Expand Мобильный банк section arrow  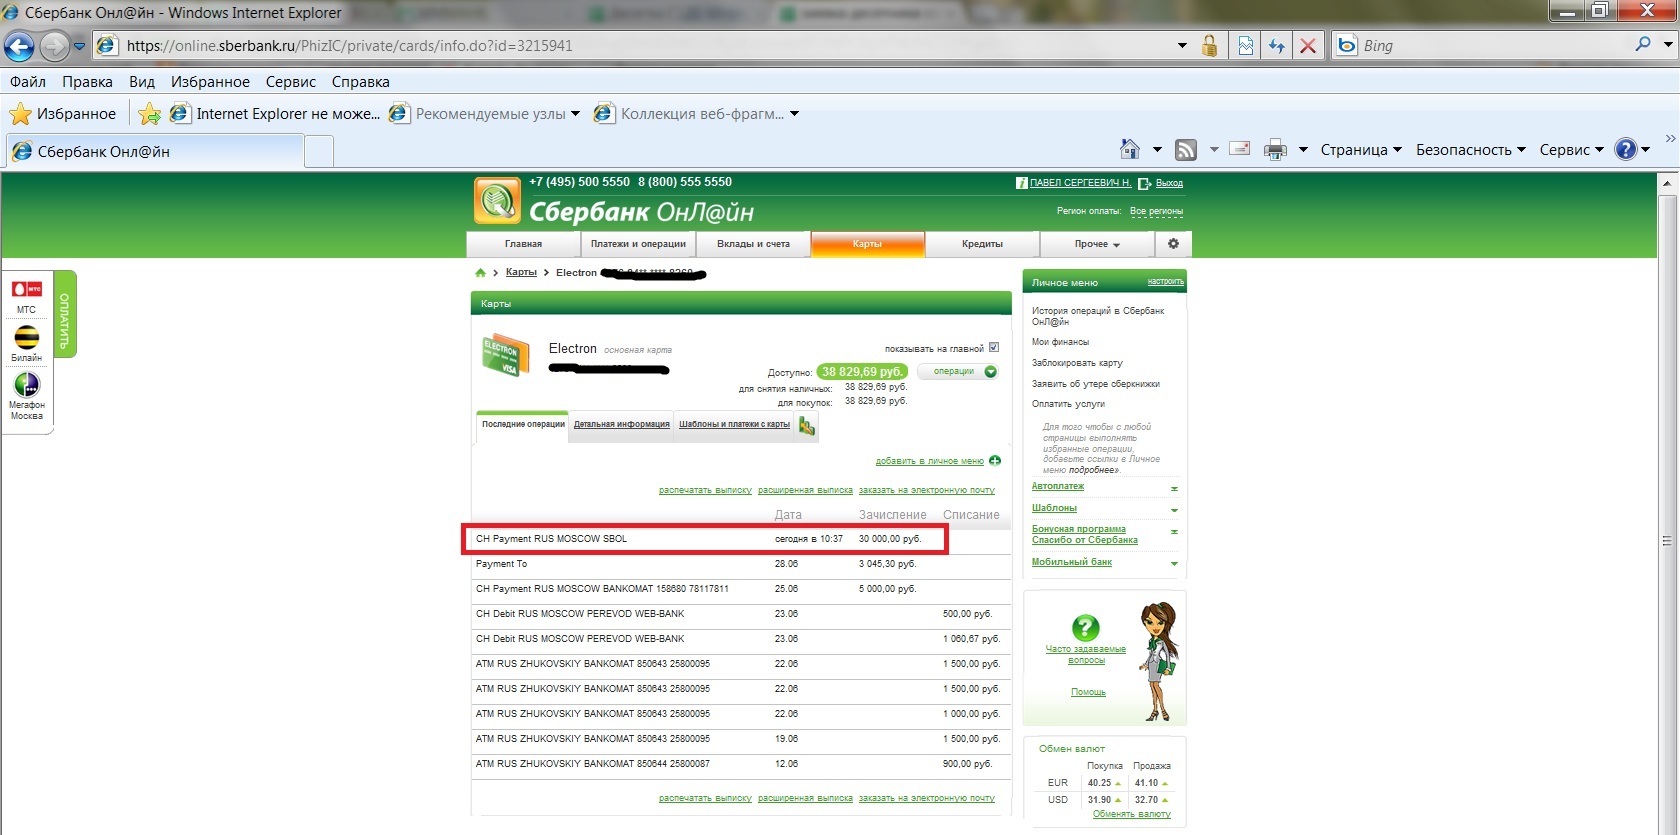(x=1174, y=564)
